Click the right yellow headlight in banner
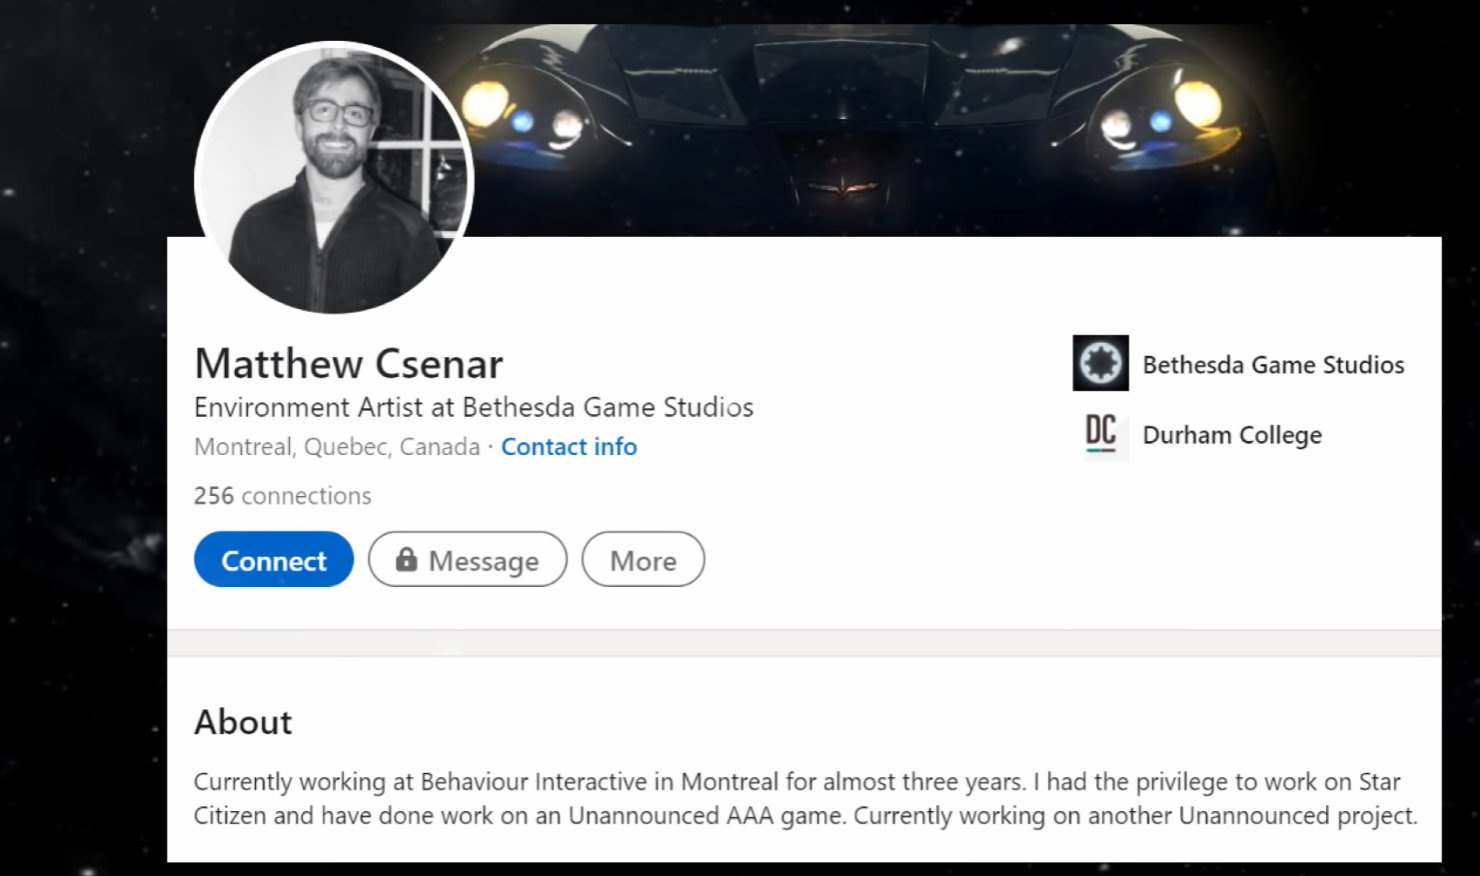The image size is (1480, 876). [x=1197, y=104]
